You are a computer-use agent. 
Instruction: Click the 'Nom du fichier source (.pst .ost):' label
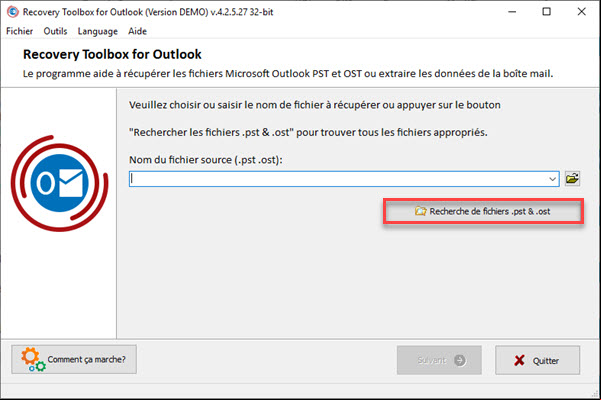point(205,160)
